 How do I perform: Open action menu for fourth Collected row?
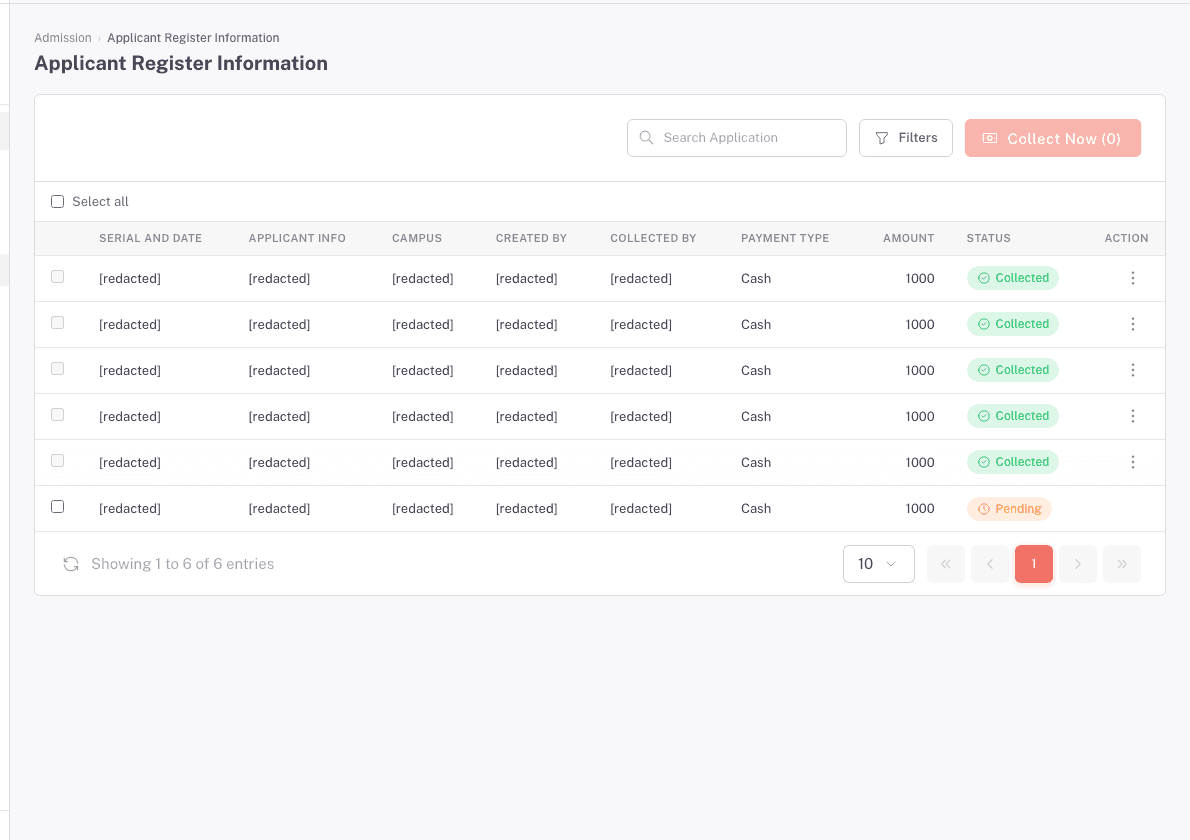point(1132,416)
